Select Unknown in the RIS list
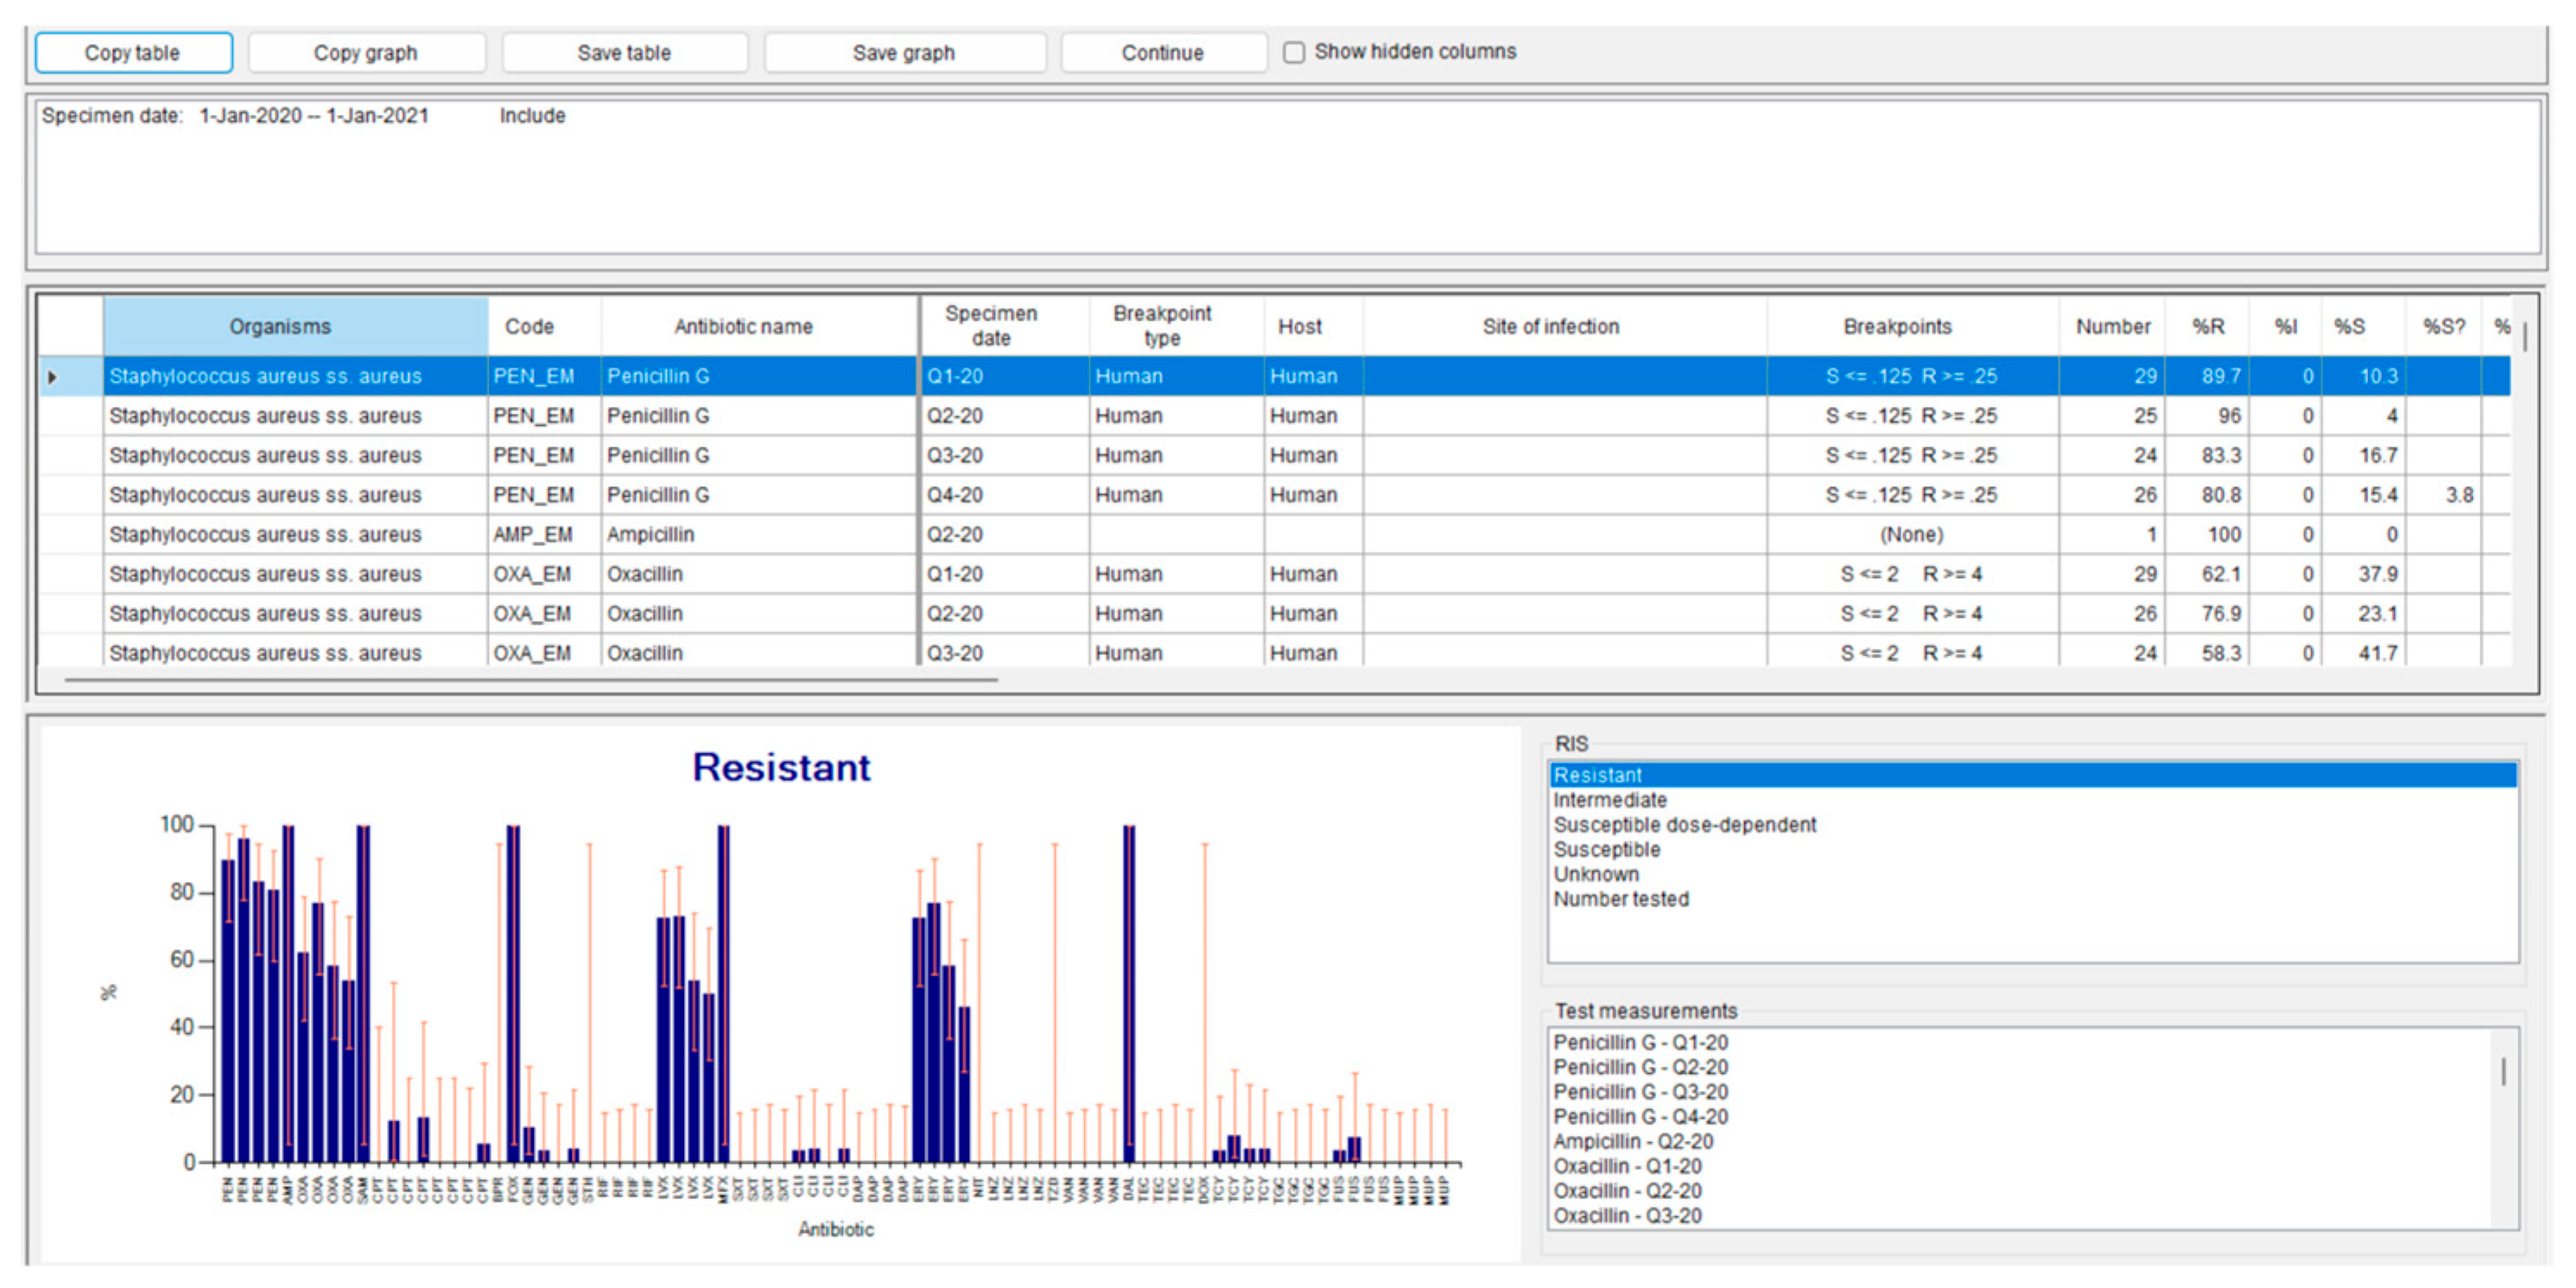2576x1288 pixels. pyautogui.click(x=1596, y=874)
